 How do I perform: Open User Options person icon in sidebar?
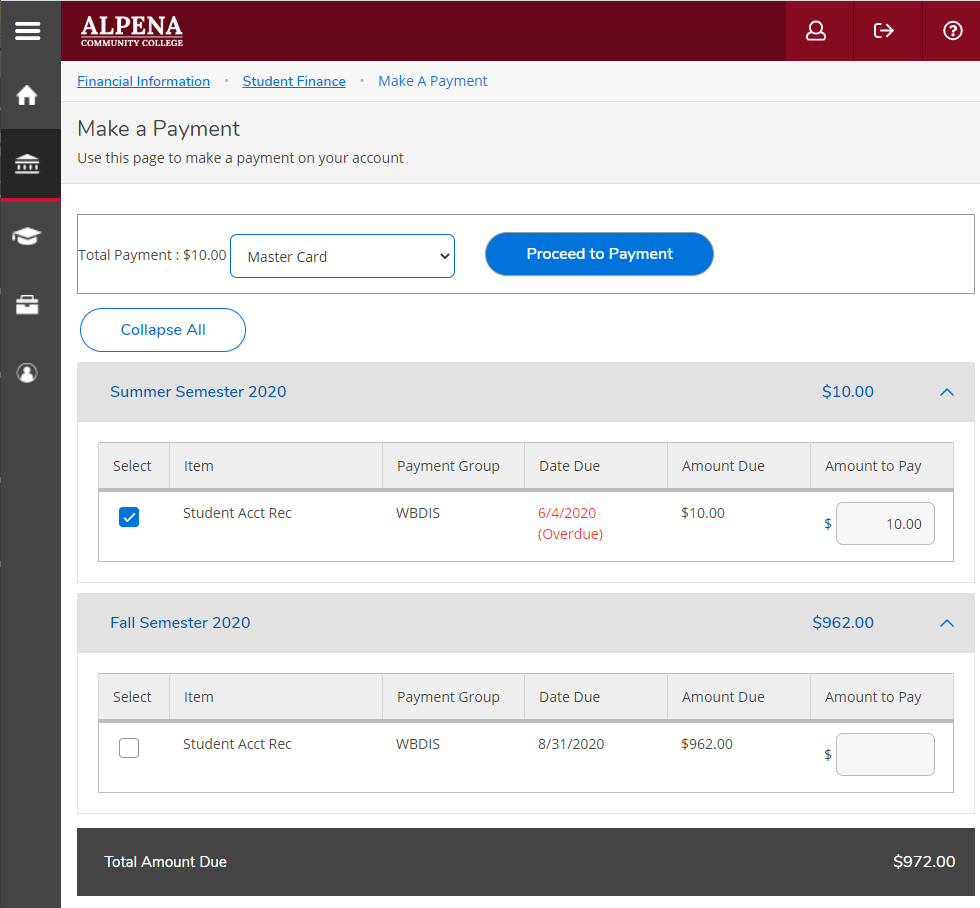click(x=27, y=373)
